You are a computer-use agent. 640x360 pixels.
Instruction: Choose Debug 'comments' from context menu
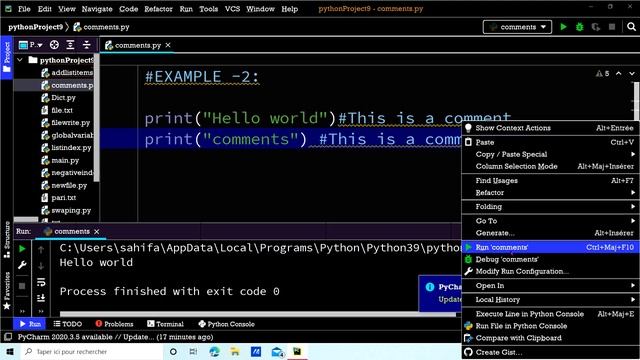click(551, 259)
